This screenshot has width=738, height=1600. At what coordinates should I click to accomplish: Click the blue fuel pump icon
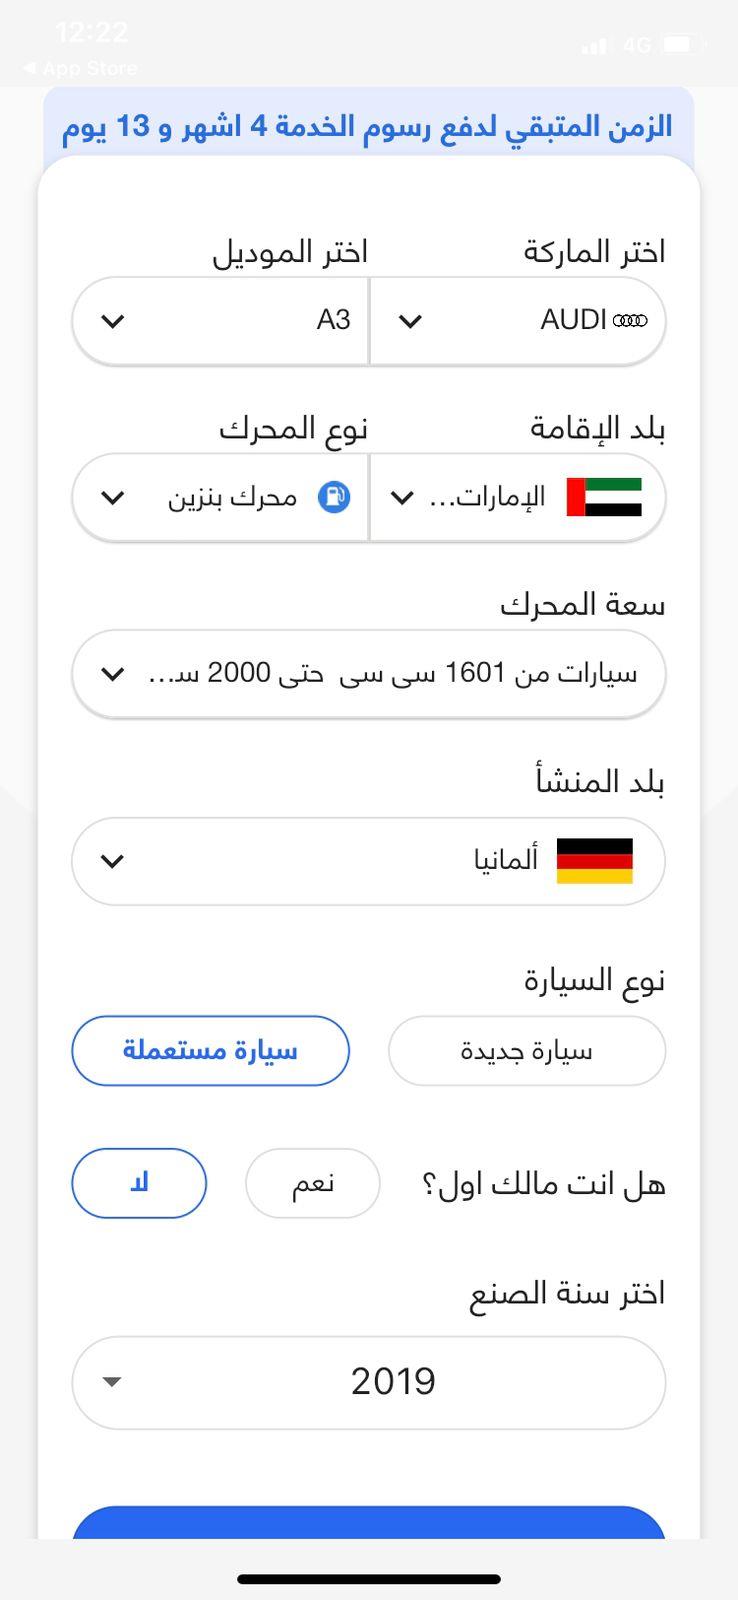coord(334,497)
